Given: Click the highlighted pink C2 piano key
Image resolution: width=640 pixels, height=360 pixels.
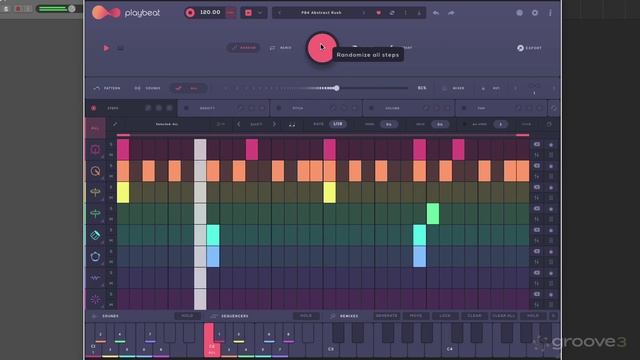Looking at the screenshot, I should point(211,340).
